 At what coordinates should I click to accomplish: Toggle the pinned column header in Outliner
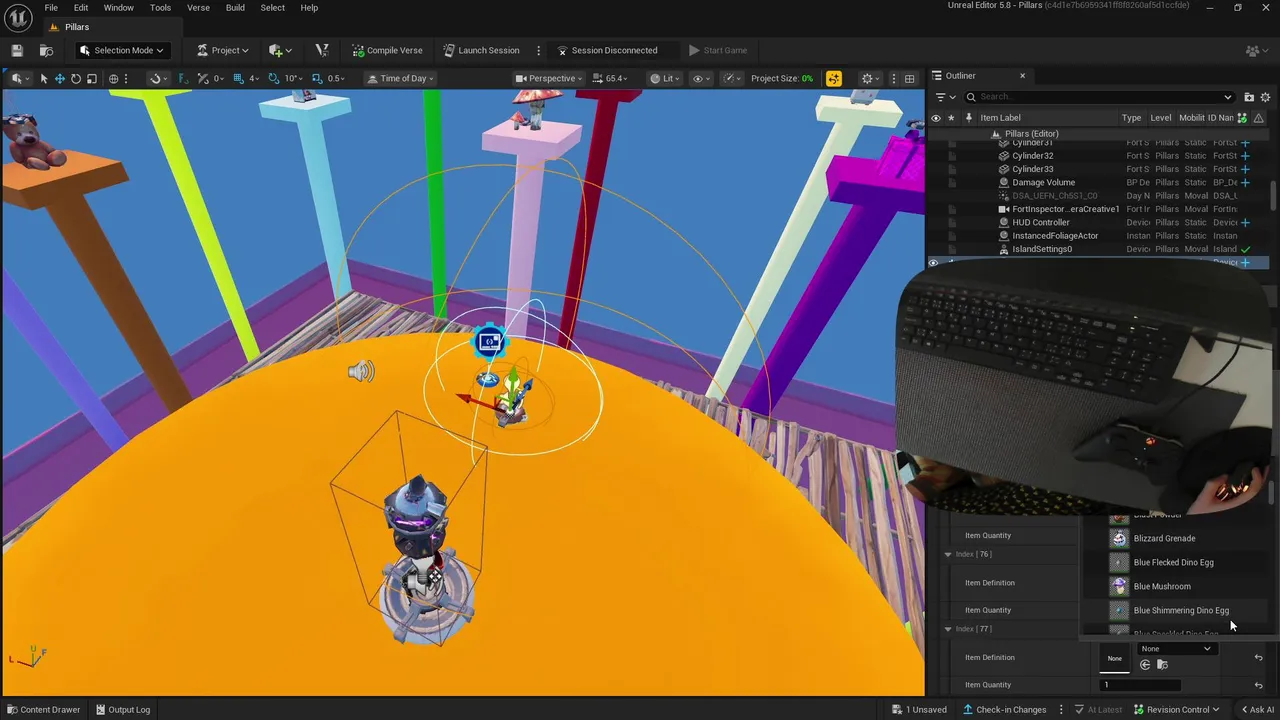(x=967, y=118)
